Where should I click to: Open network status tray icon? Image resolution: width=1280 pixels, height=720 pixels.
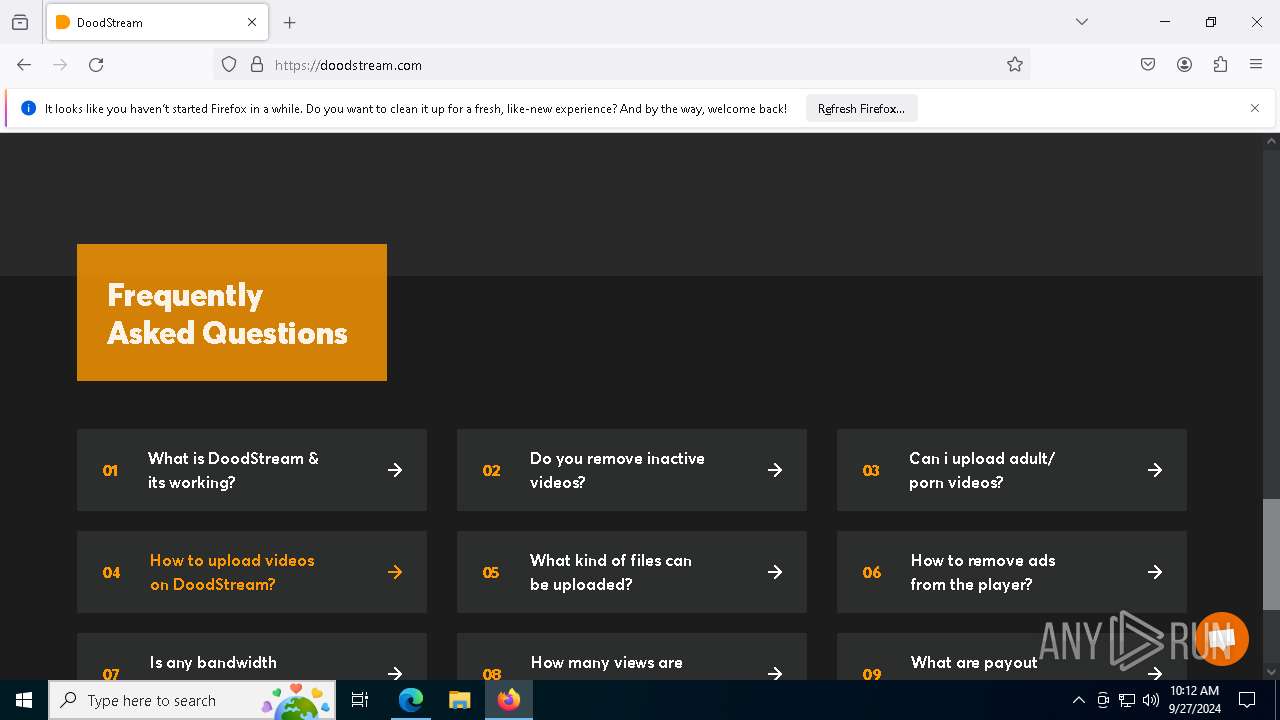click(x=1127, y=700)
